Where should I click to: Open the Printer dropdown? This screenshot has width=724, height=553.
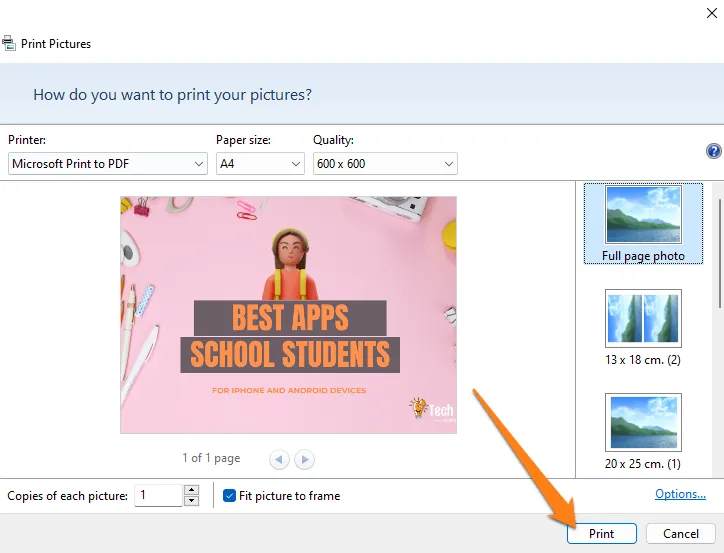click(108, 164)
